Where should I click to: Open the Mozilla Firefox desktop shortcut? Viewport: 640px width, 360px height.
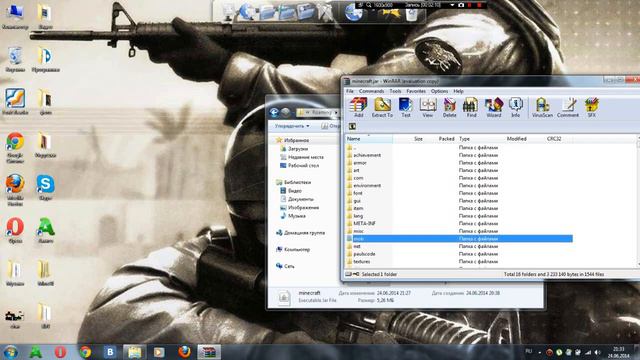[15, 190]
